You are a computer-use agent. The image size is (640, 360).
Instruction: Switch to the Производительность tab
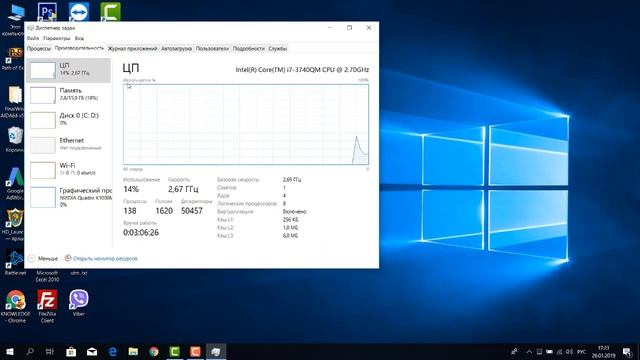(79, 48)
